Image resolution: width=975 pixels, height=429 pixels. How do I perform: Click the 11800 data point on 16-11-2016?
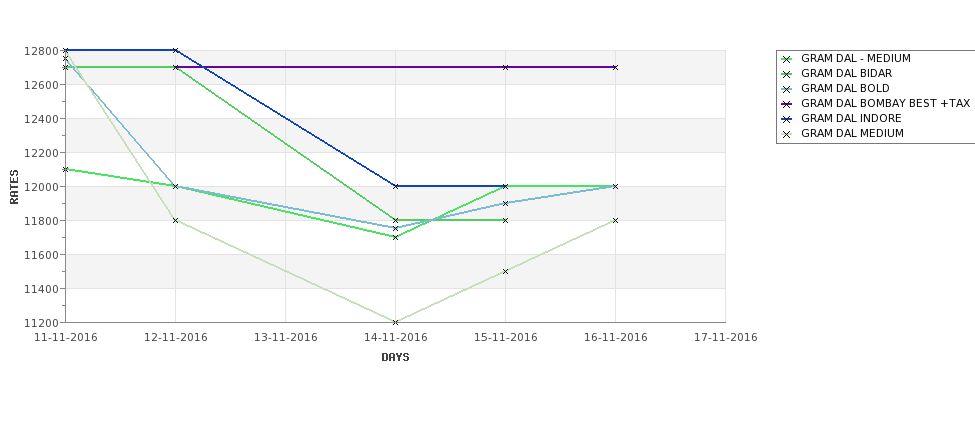pyautogui.click(x=616, y=220)
